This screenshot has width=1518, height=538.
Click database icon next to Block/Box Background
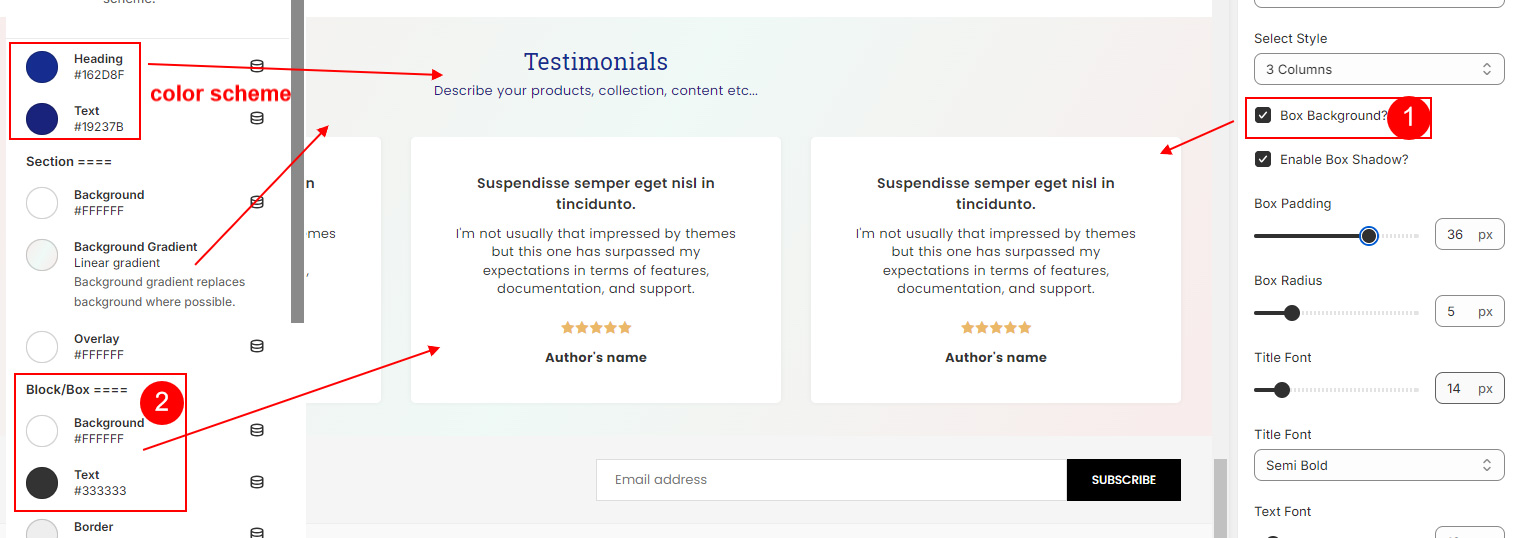257,430
